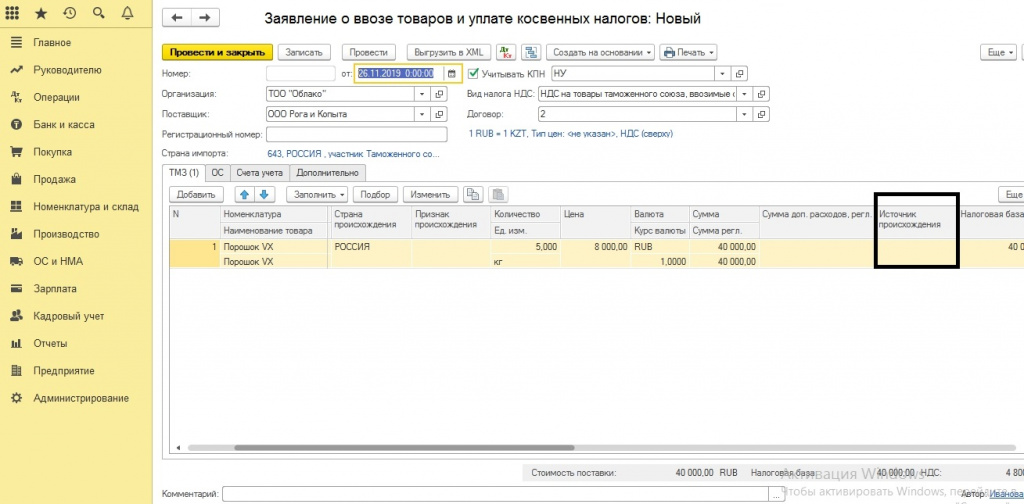The width and height of the screenshot is (1024, 504).
Task: Open top Еще dropdown menu
Action: [x=1000, y=52]
